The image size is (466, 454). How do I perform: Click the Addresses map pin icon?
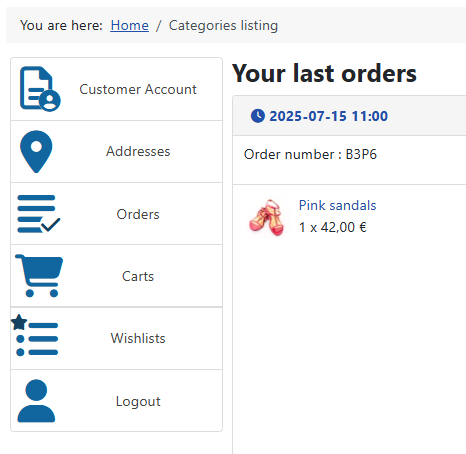coord(36,152)
